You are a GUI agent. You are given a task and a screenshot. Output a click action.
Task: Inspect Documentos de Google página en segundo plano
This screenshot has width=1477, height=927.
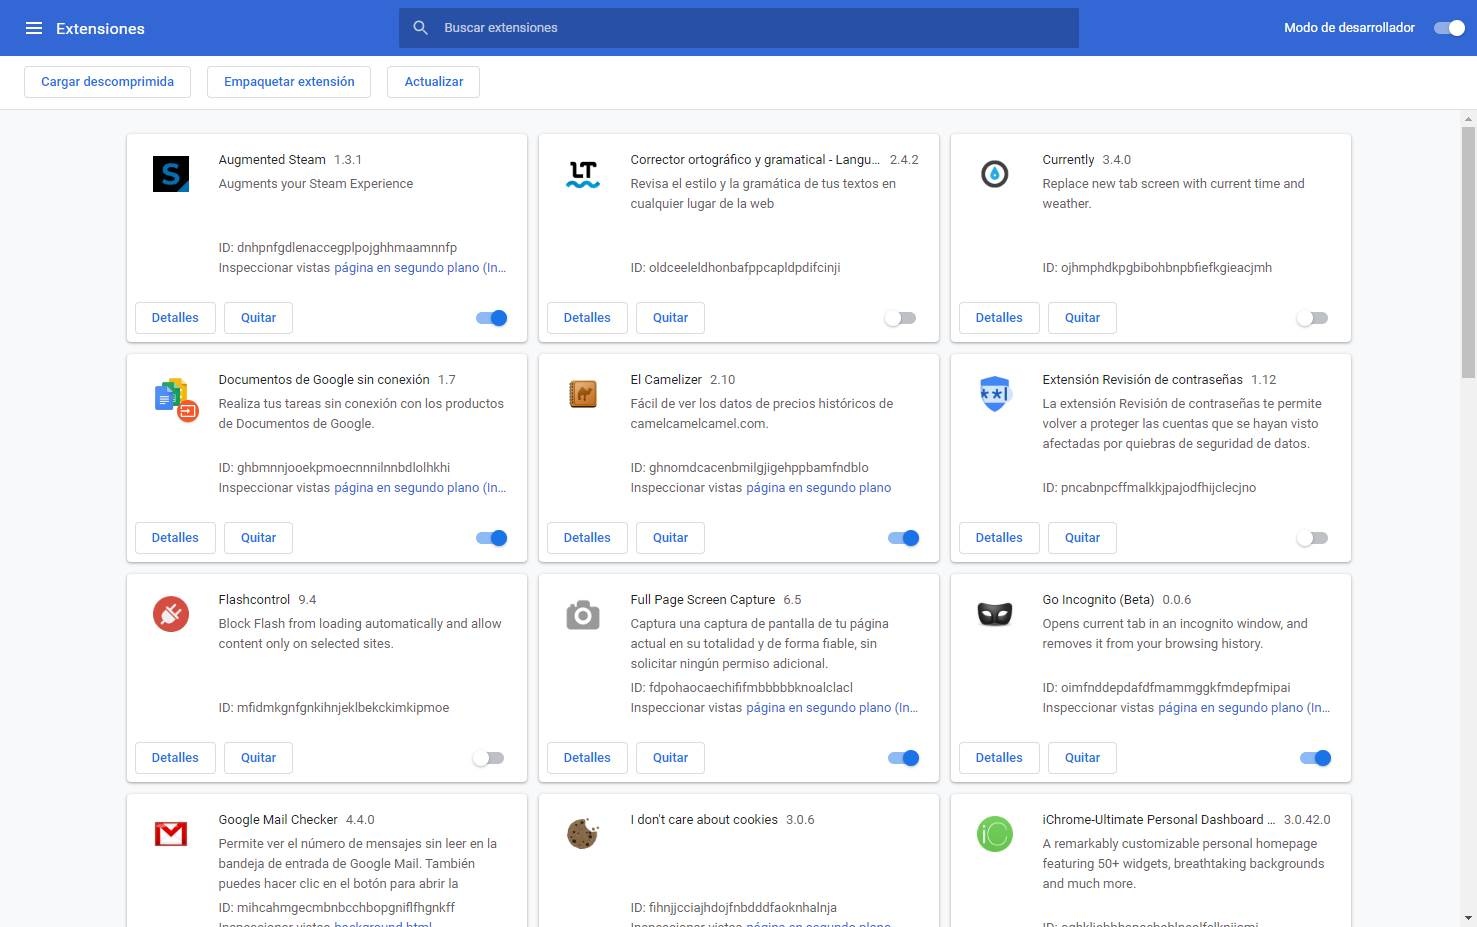(x=420, y=488)
